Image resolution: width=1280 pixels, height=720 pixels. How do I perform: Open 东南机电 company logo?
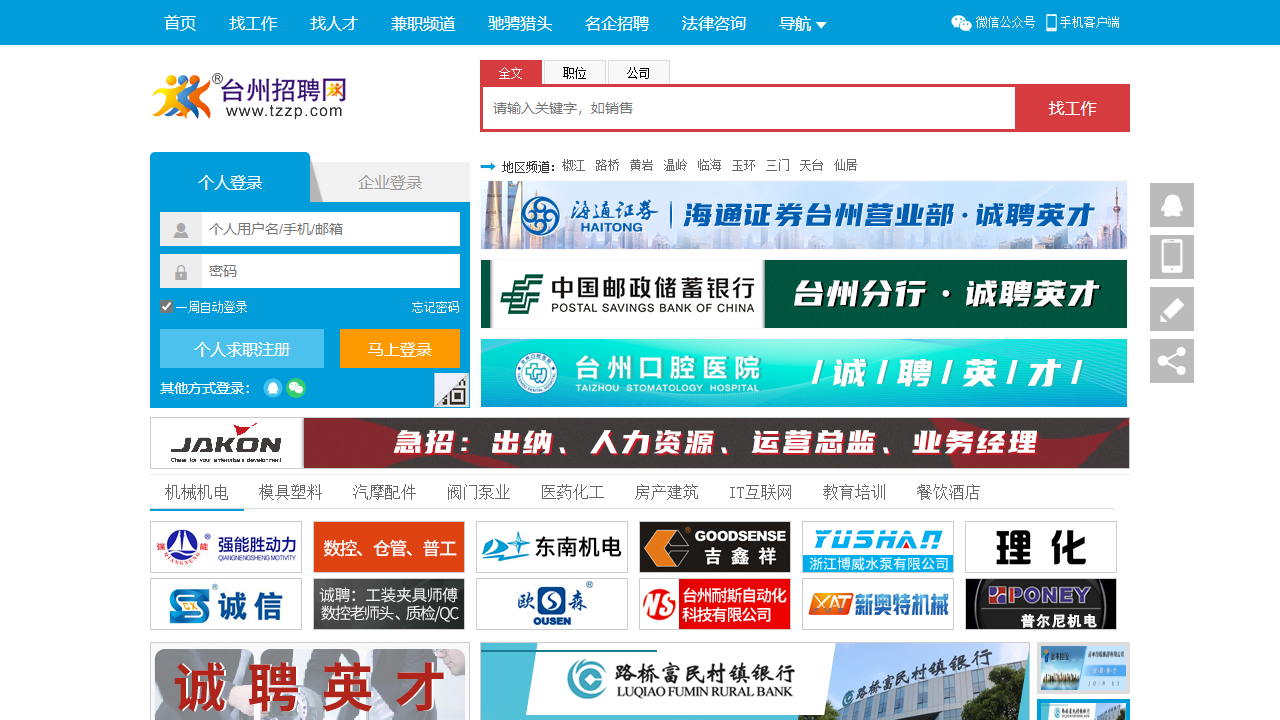click(552, 547)
